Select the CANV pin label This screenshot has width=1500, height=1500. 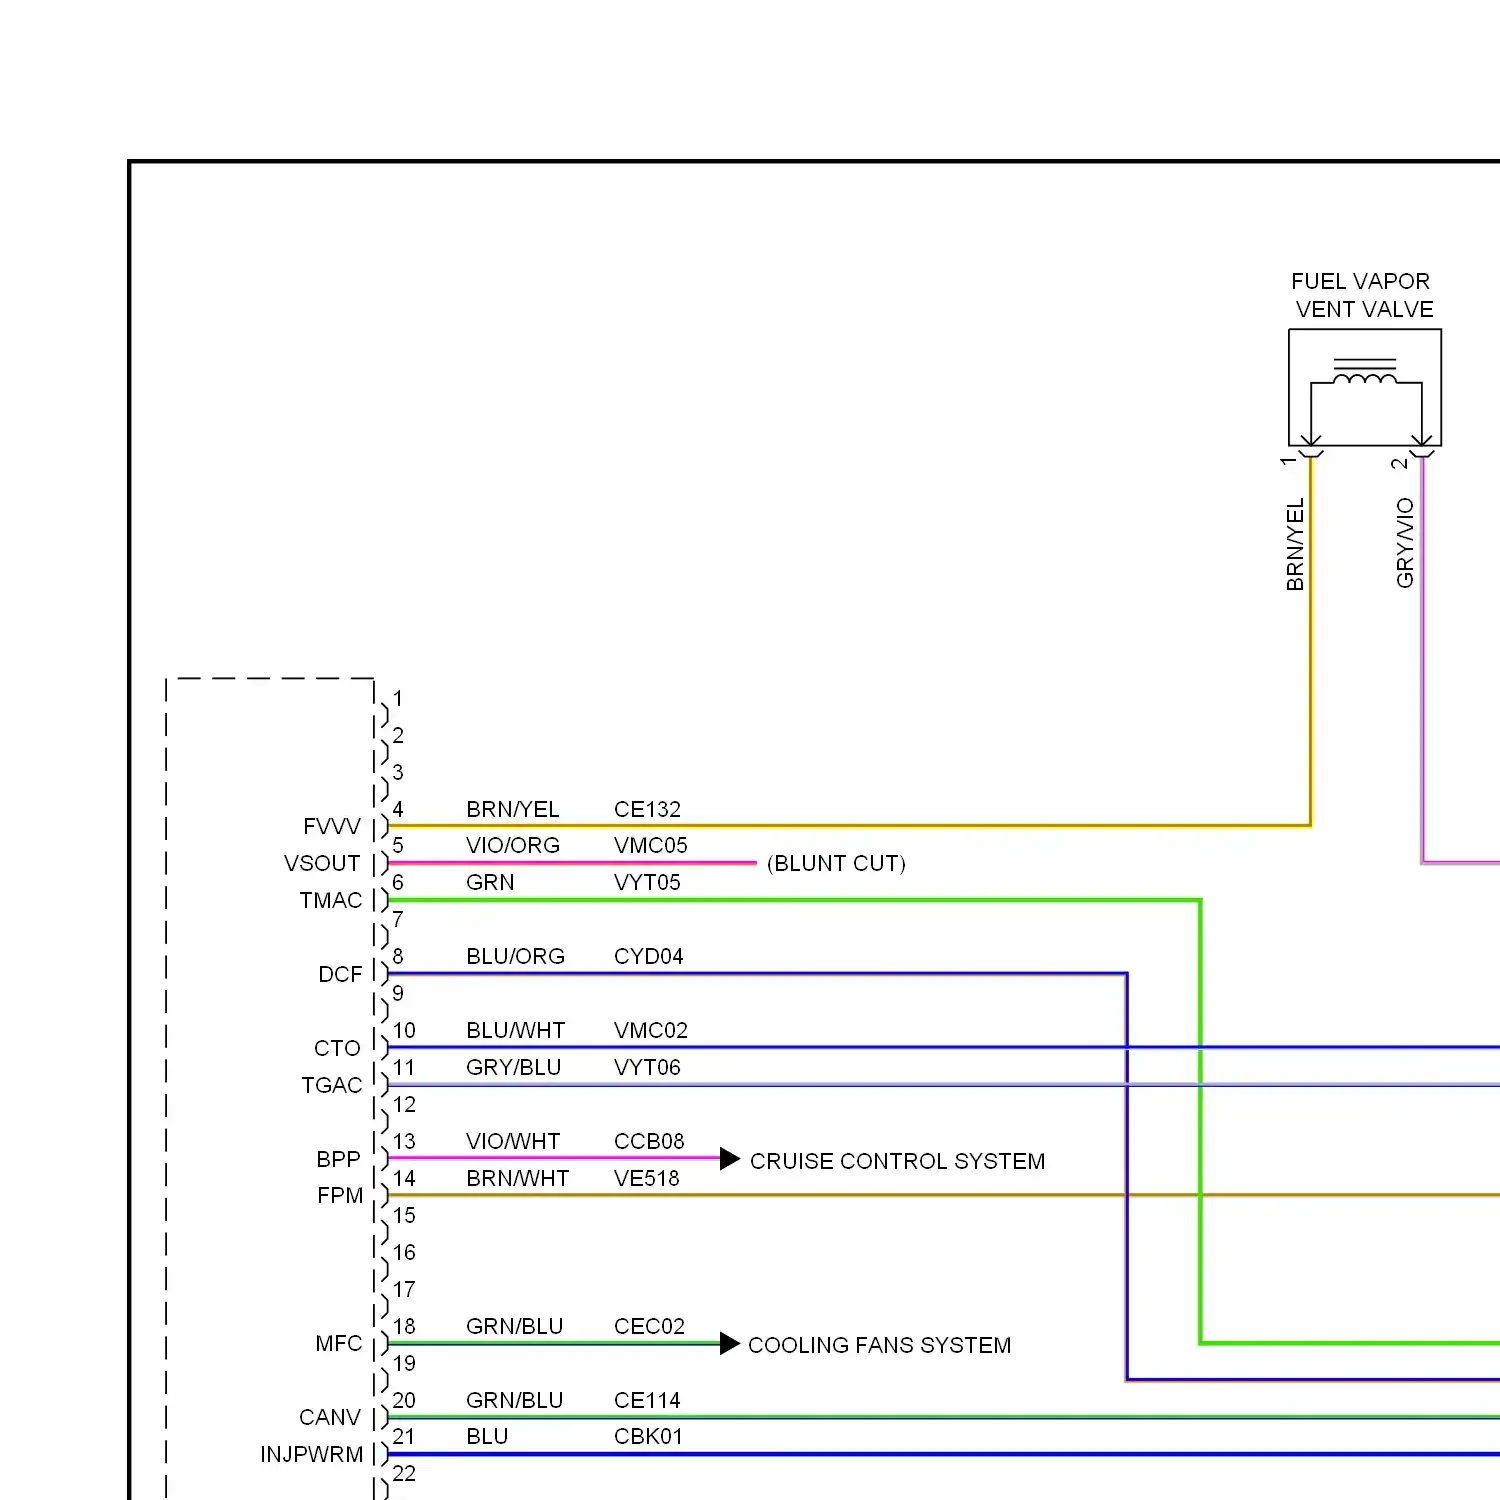(330, 1417)
